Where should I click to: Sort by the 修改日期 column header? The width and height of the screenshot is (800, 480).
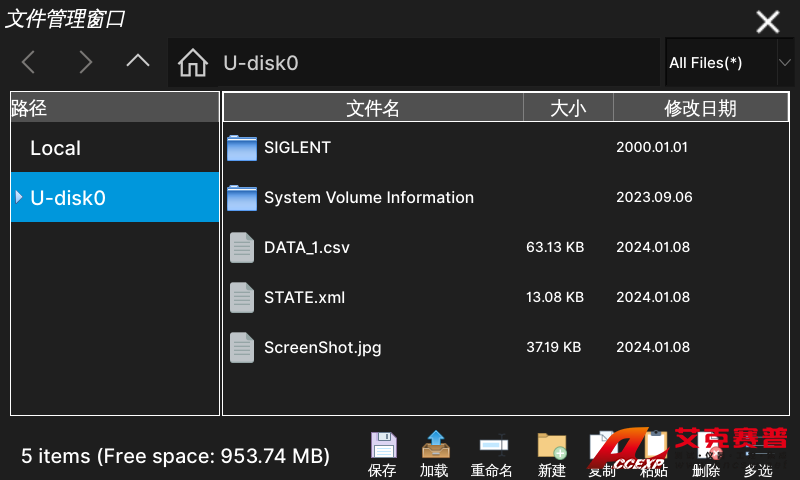point(700,108)
